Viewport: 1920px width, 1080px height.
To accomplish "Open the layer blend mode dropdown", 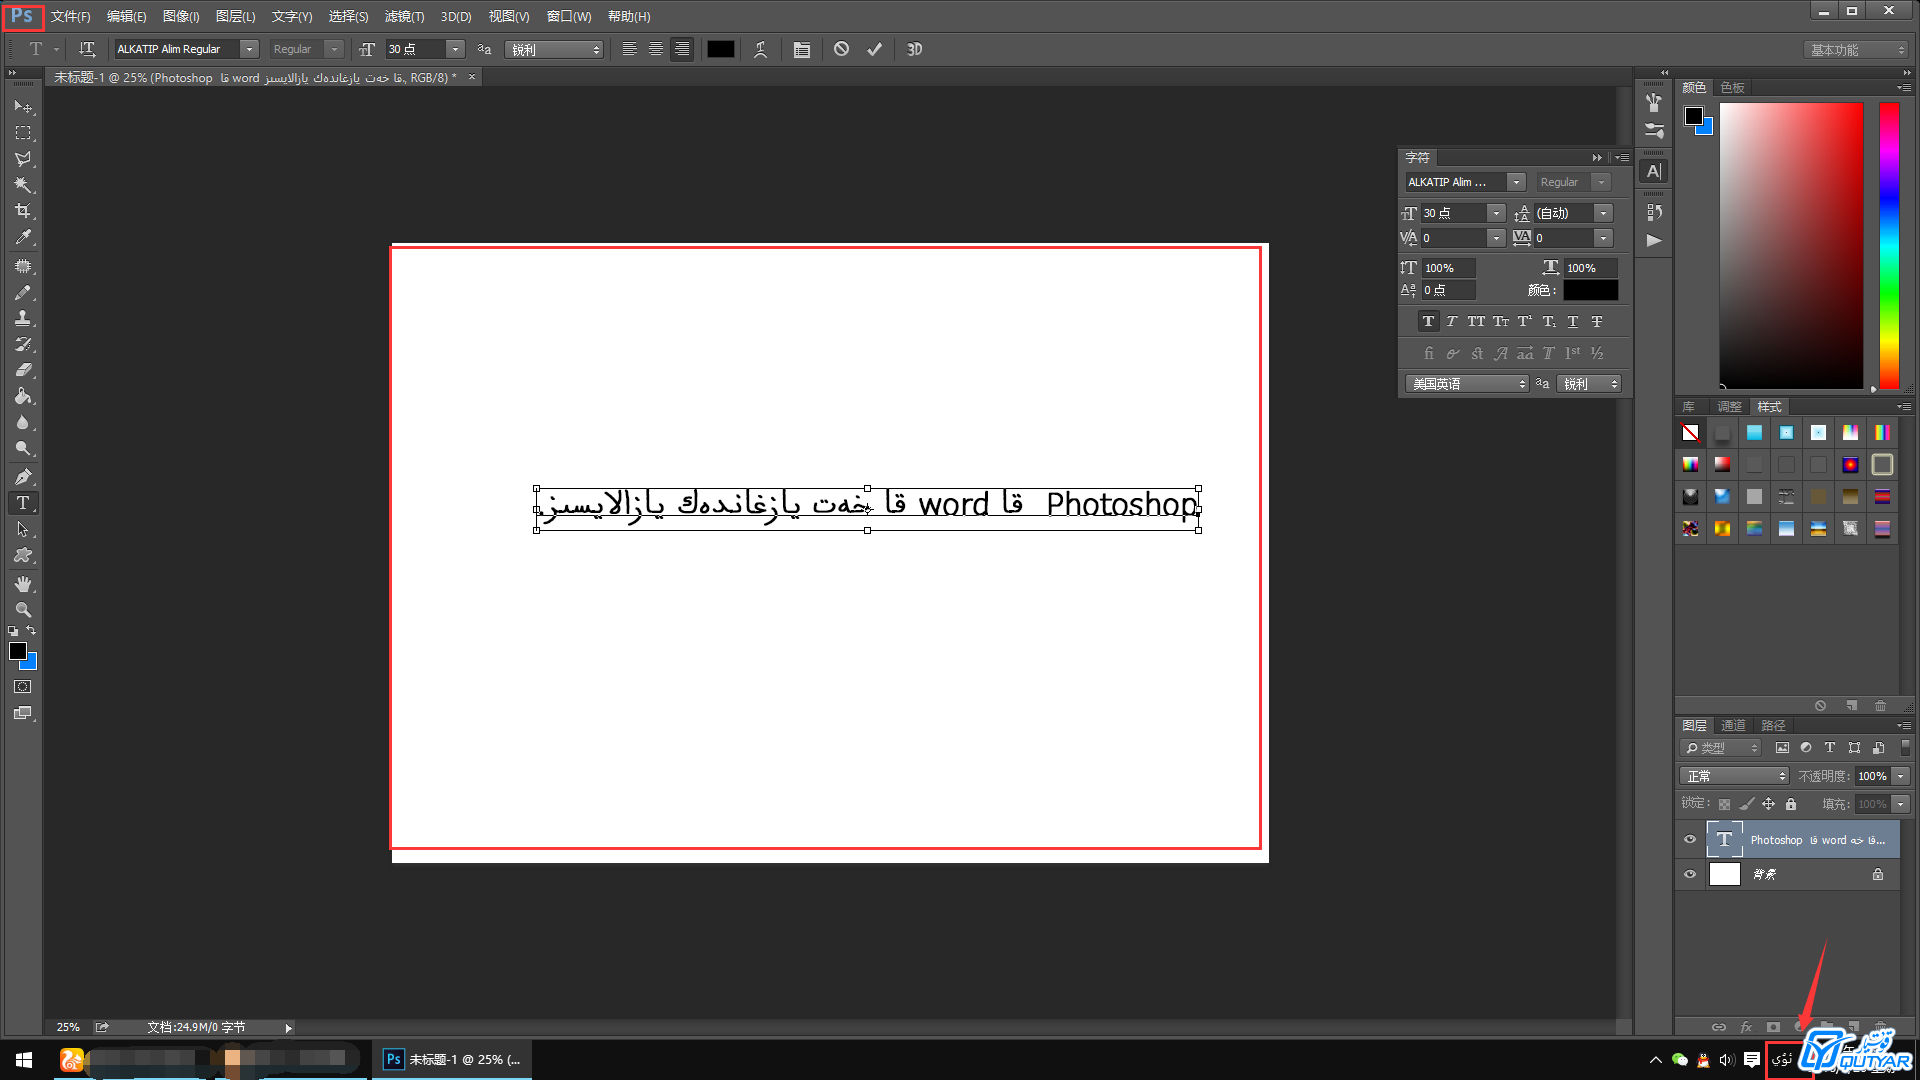I will coord(1734,776).
